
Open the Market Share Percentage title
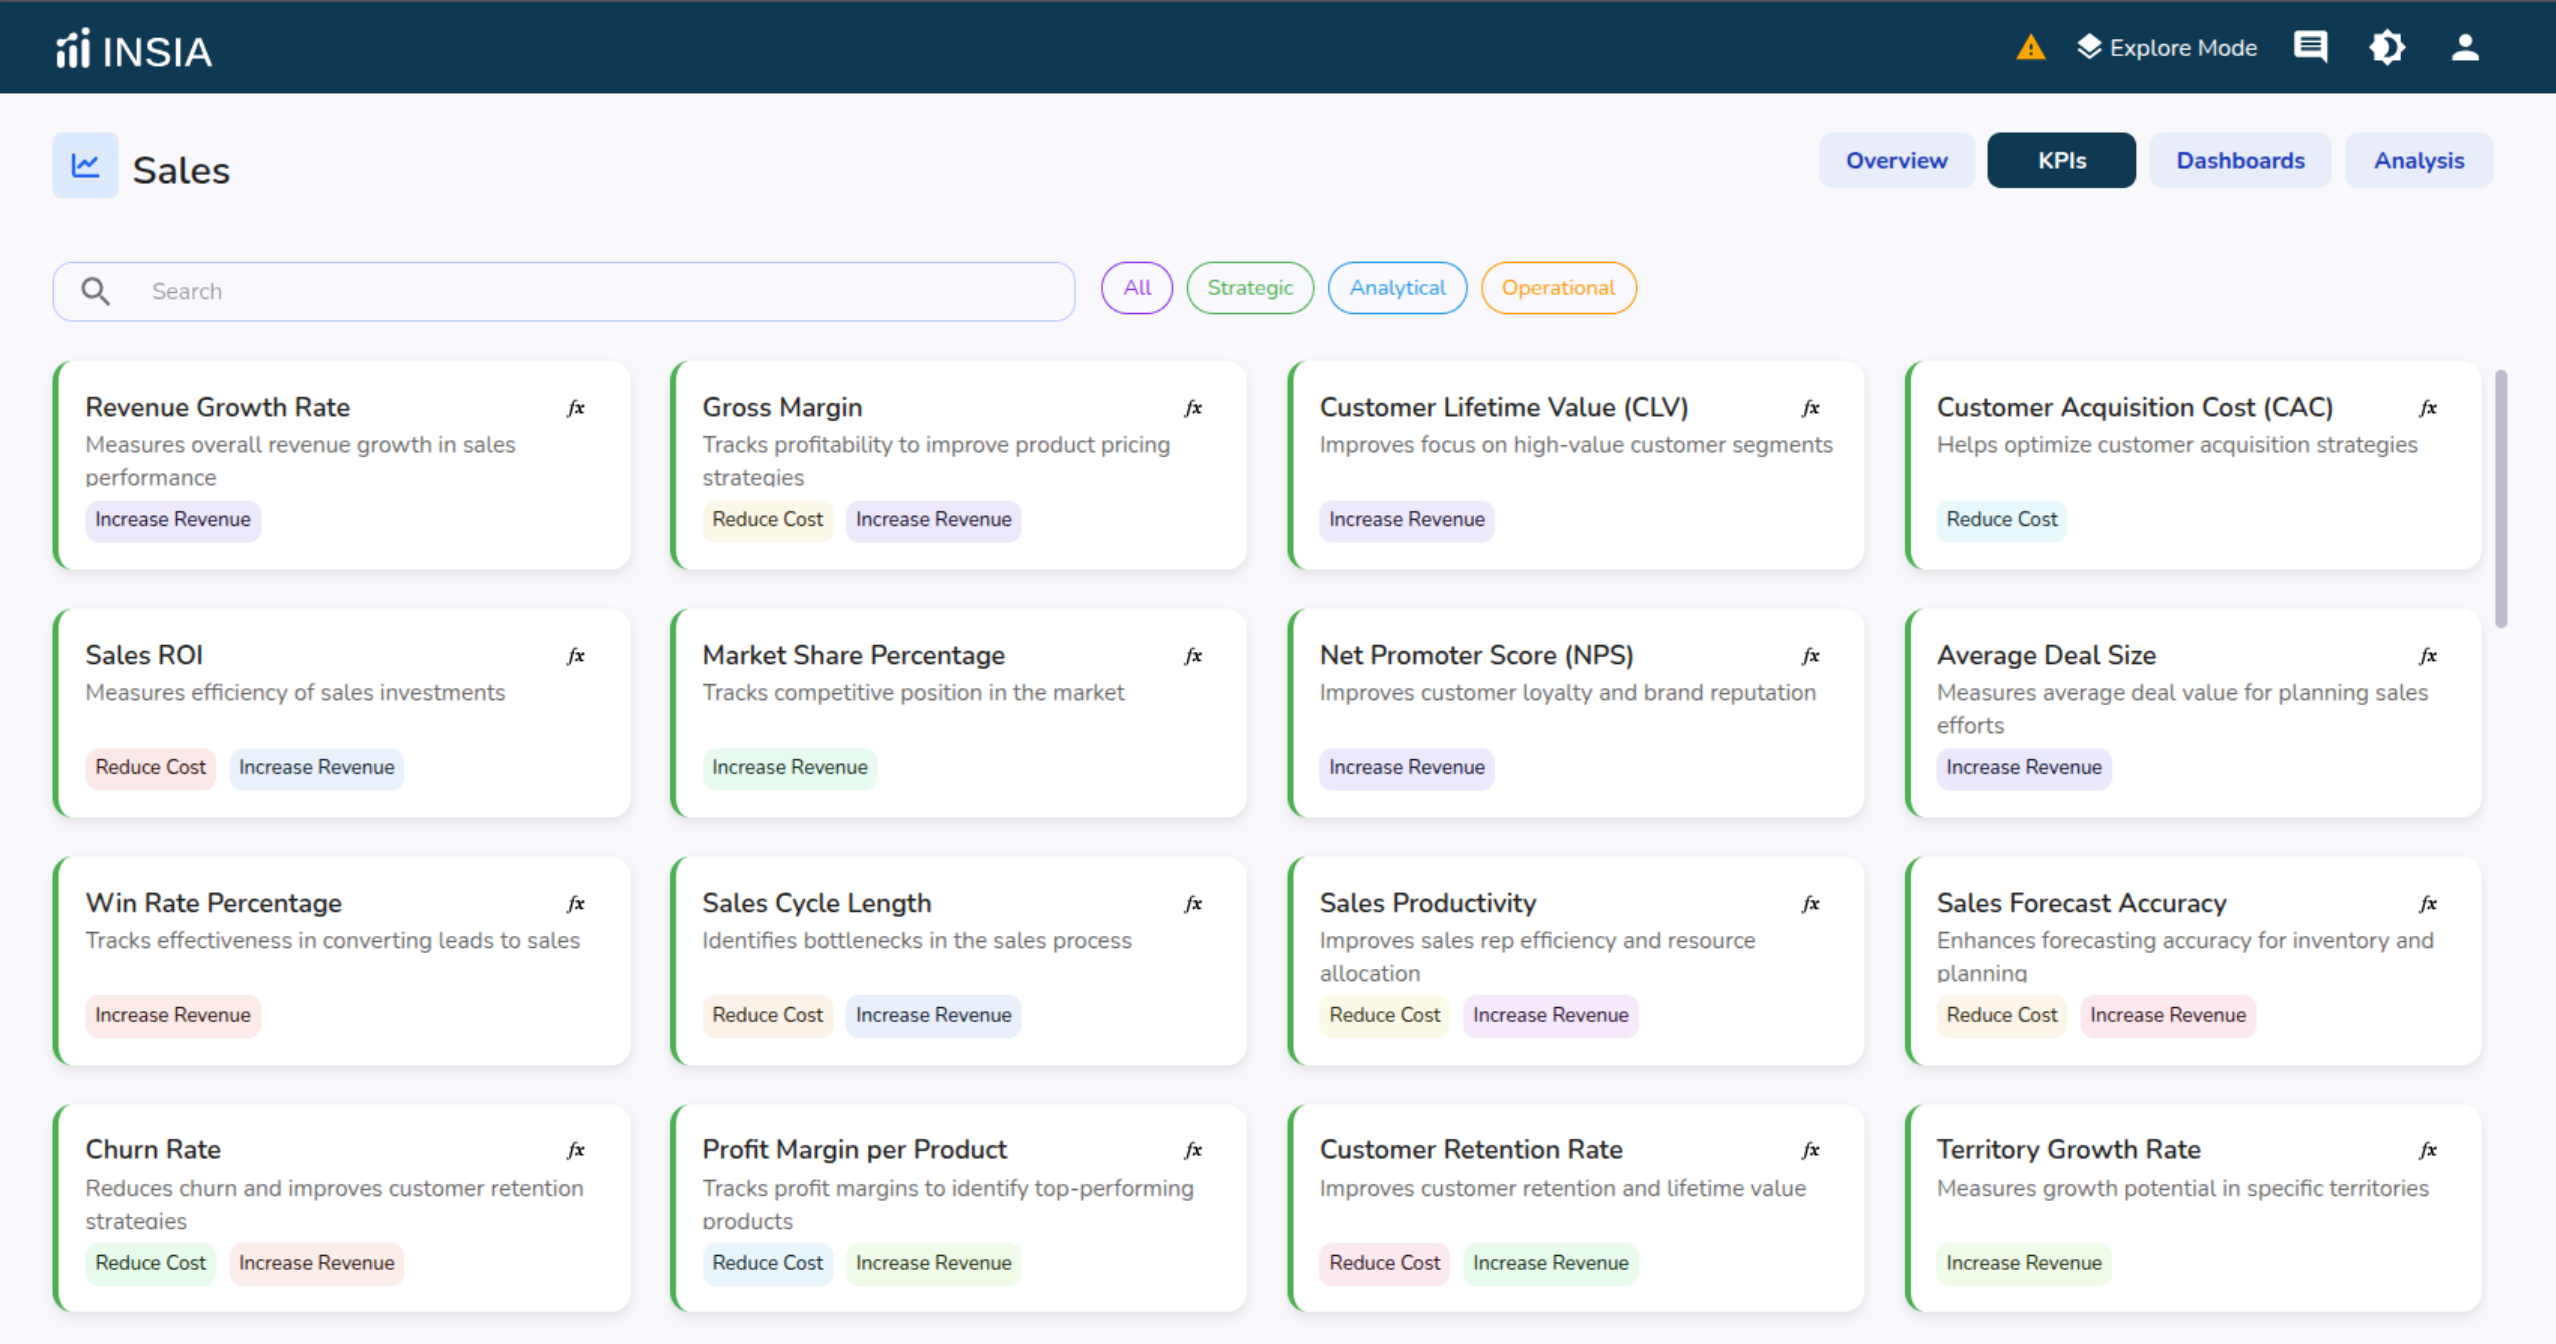pos(853,655)
